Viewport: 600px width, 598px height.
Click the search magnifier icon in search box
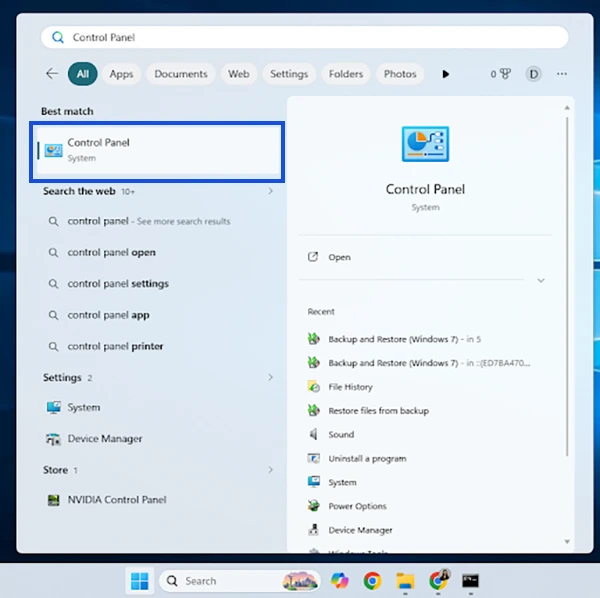(58, 37)
